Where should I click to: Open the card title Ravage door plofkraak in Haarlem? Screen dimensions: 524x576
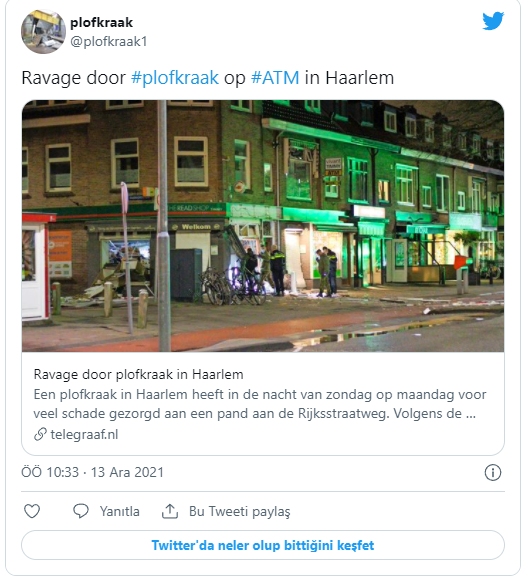click(x=139, y=374)
